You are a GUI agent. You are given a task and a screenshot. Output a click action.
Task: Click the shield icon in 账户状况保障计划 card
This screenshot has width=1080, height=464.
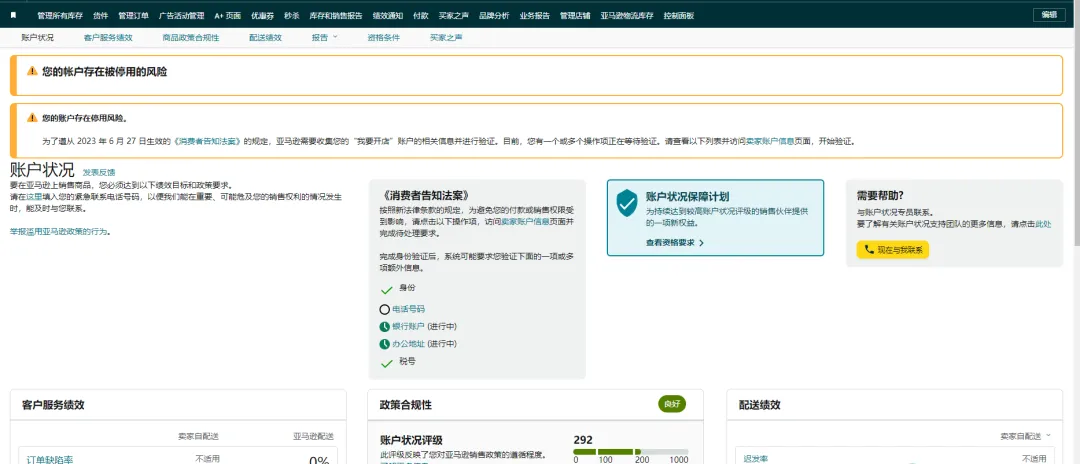coord(627,204)
